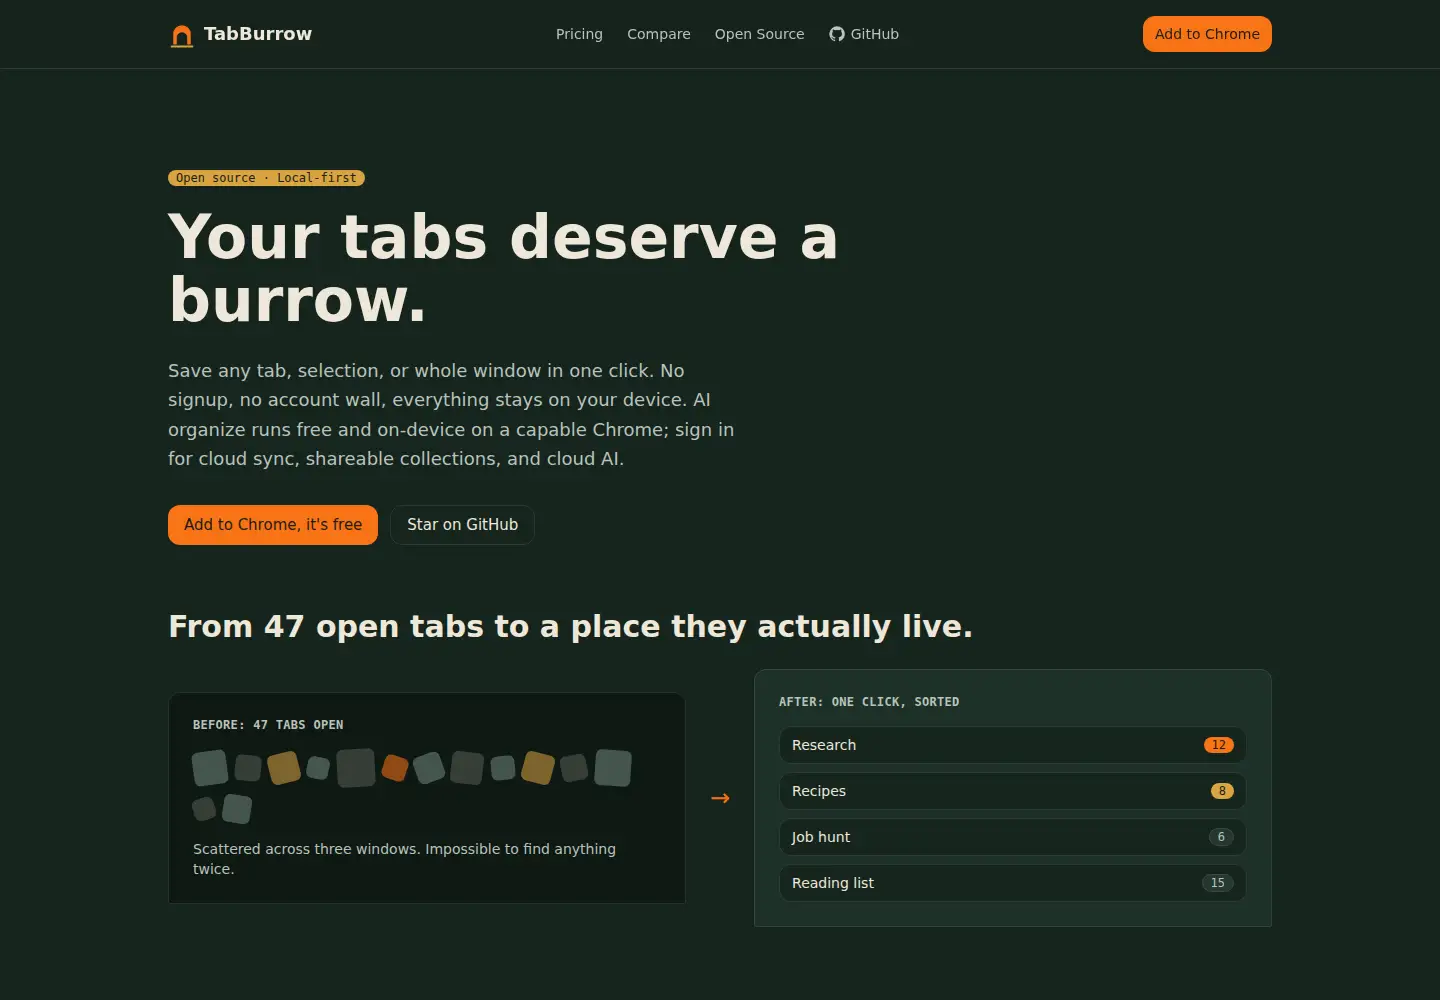Click the "Your tabs deserve a burrow." headline

(x=503, y=268)
